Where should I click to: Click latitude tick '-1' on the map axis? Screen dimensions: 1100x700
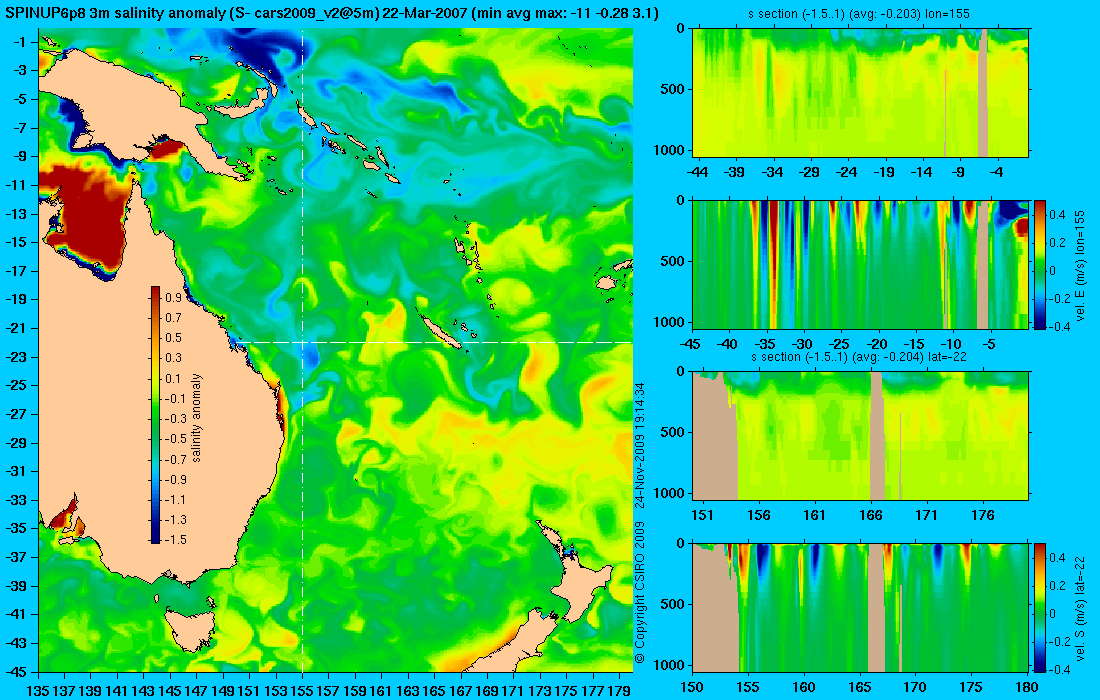20,42
